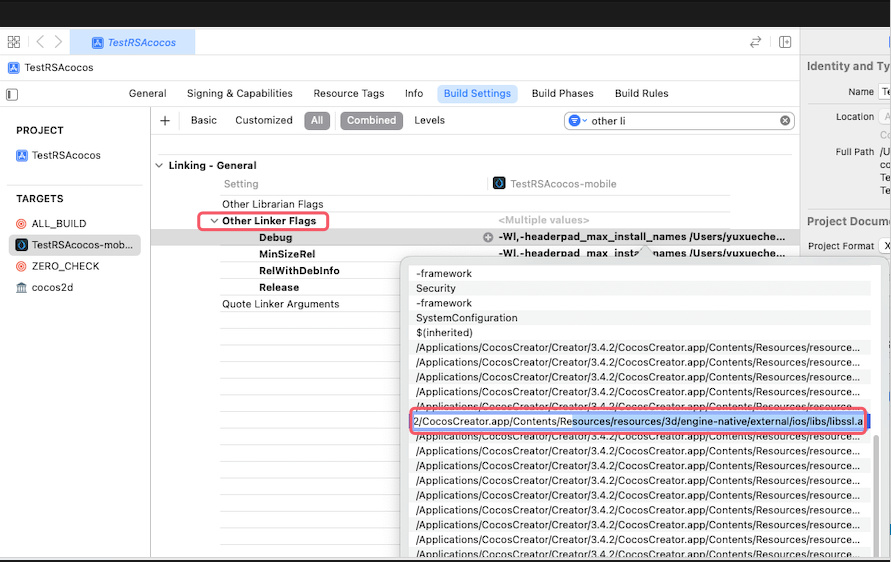Click the cocos2d library building icon
The image size is (891, 562).
[21, 288]
